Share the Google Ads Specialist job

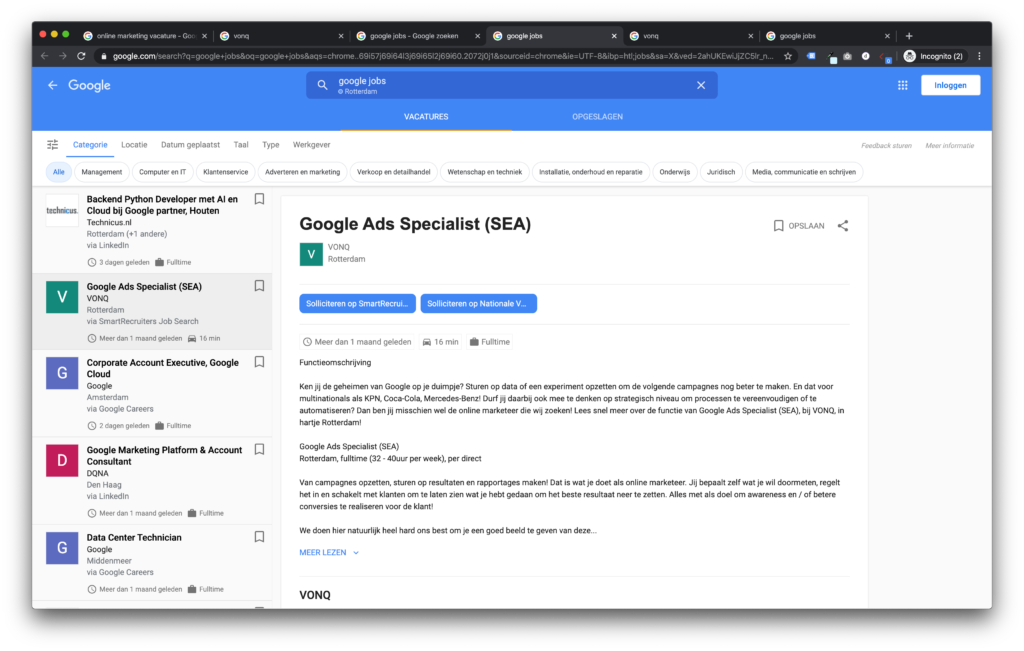pos(843,226)
